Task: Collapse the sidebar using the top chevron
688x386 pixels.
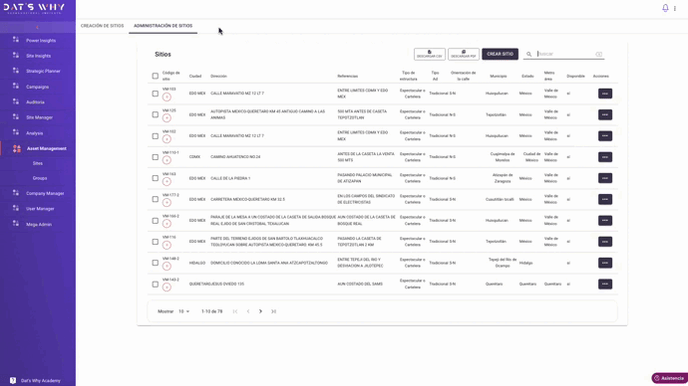Action: (x=37, y=28)
